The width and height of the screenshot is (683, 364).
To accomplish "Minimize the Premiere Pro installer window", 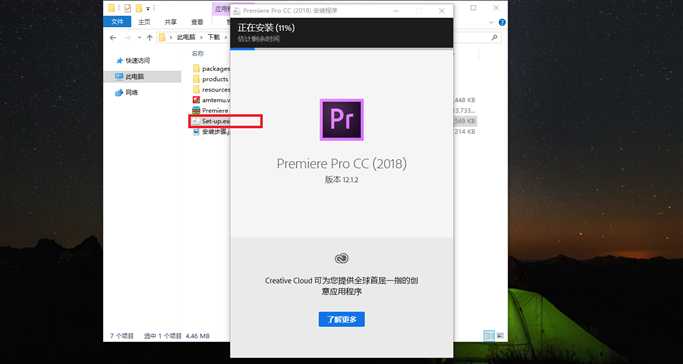I will [397, 11].
